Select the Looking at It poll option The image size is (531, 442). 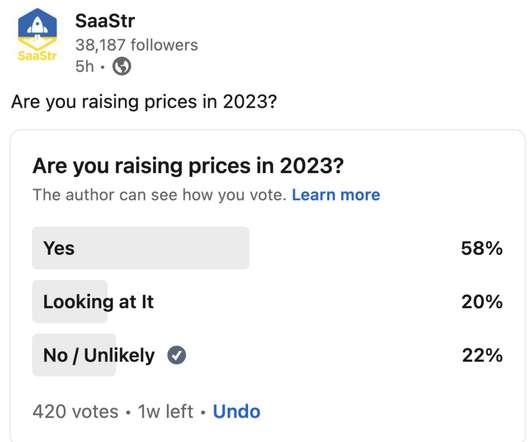268,301
